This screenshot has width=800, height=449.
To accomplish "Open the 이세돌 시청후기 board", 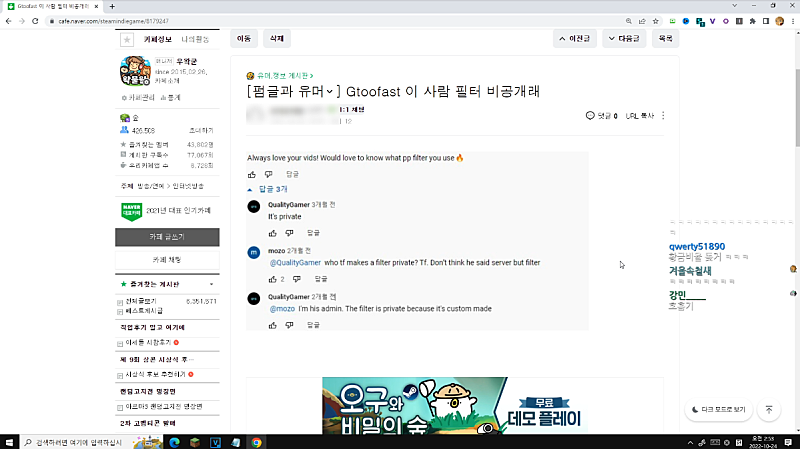I will click(148, 342).
